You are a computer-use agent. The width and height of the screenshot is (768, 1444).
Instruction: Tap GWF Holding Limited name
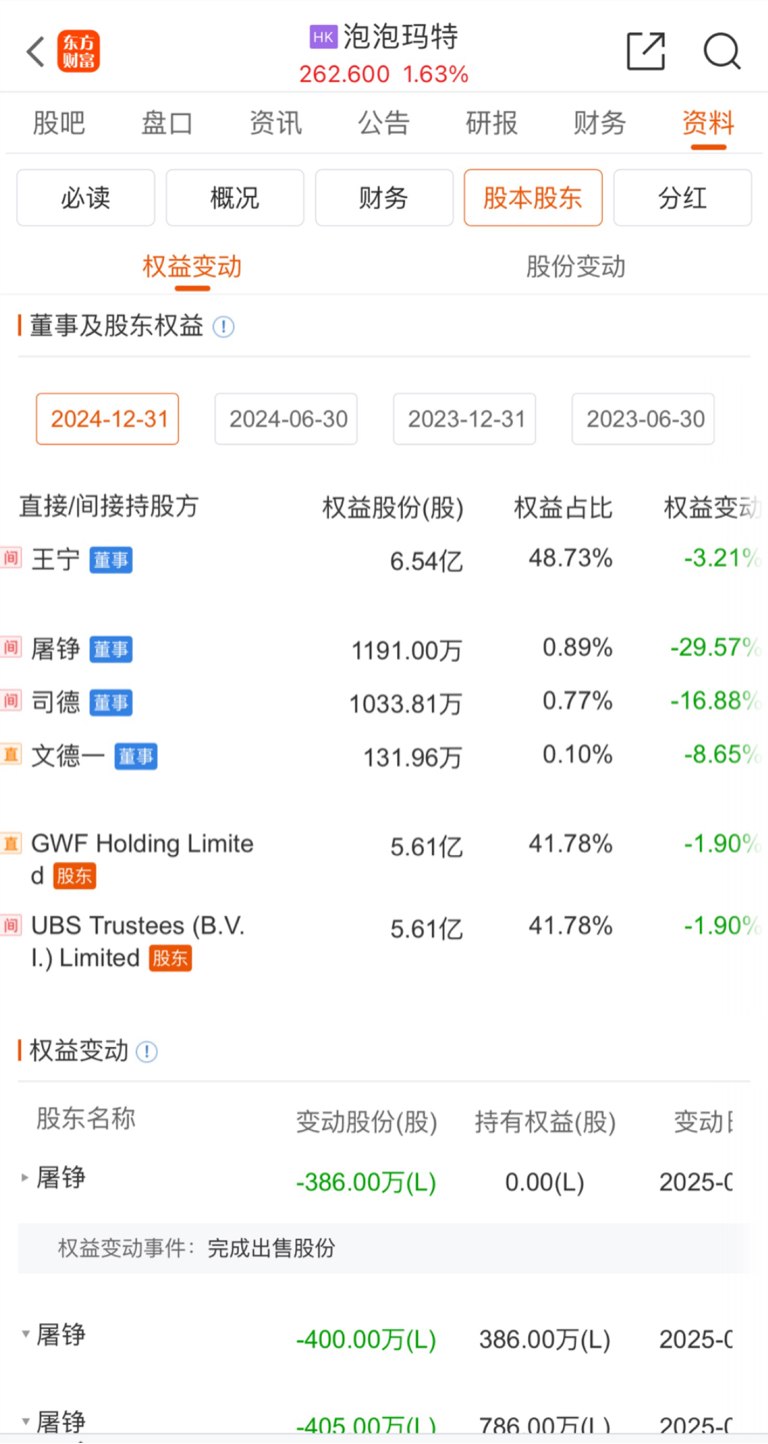tap(142, 859)
